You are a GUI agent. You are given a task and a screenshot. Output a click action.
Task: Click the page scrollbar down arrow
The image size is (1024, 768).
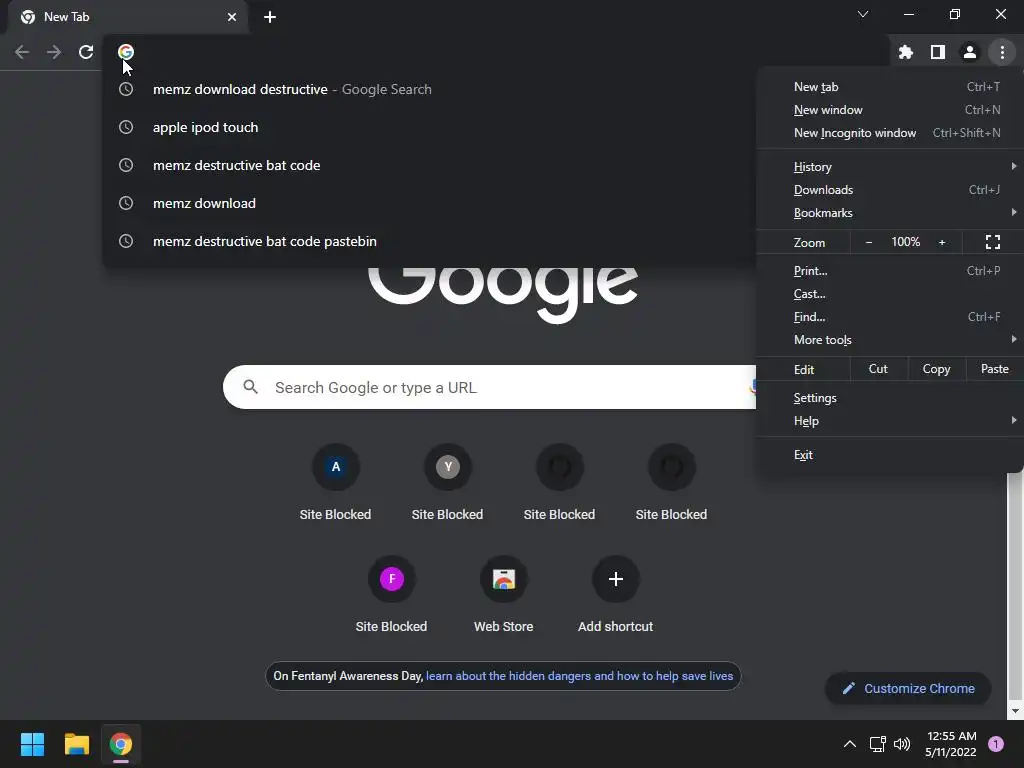1014,711
